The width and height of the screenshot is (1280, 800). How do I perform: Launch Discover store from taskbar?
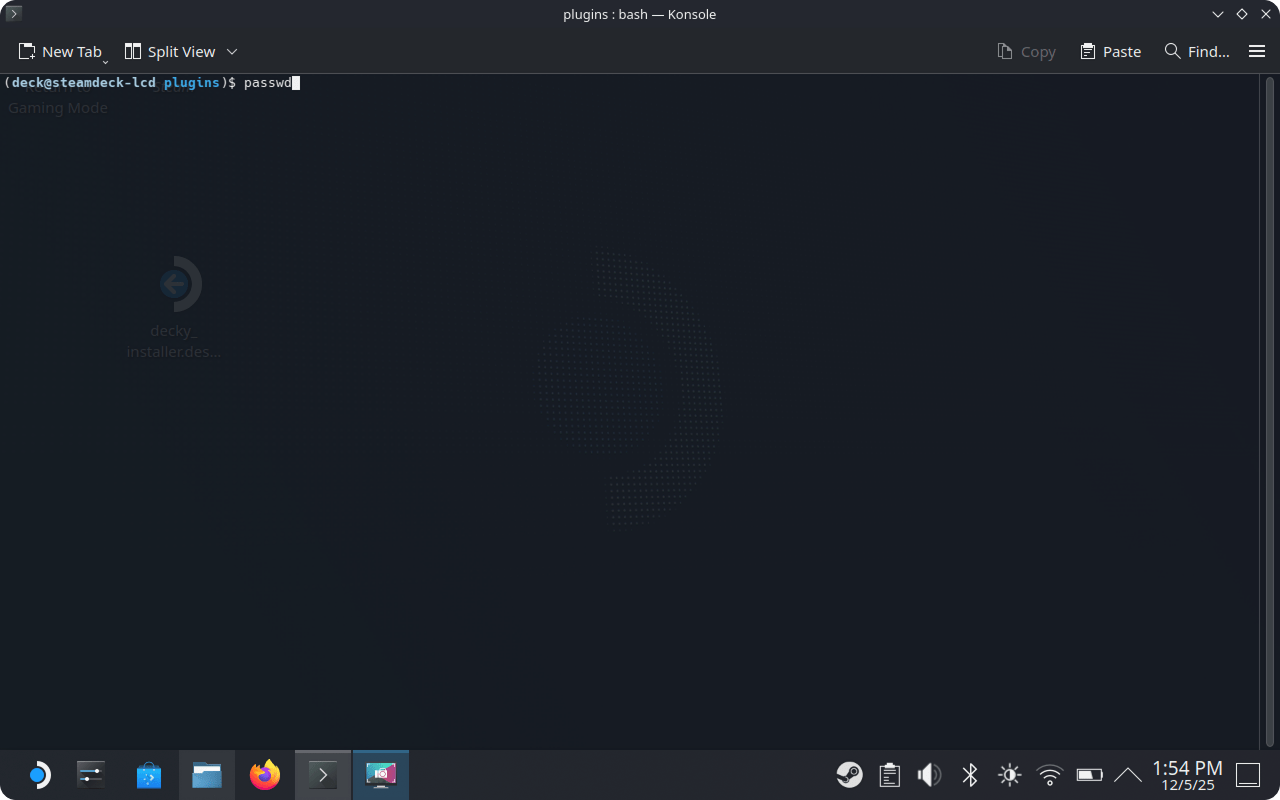tap(149, 775)
